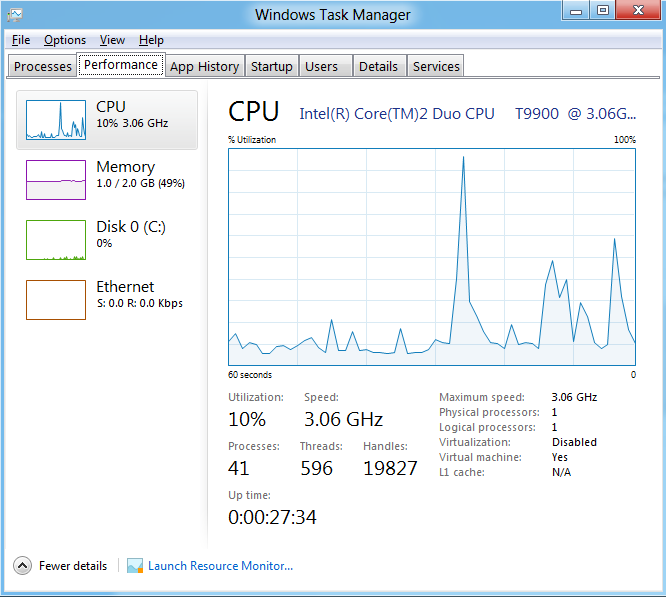The width and height of the screenshot is (666, 597).
Task: Minimize the Task Manager window
Action: click(576, 10)
